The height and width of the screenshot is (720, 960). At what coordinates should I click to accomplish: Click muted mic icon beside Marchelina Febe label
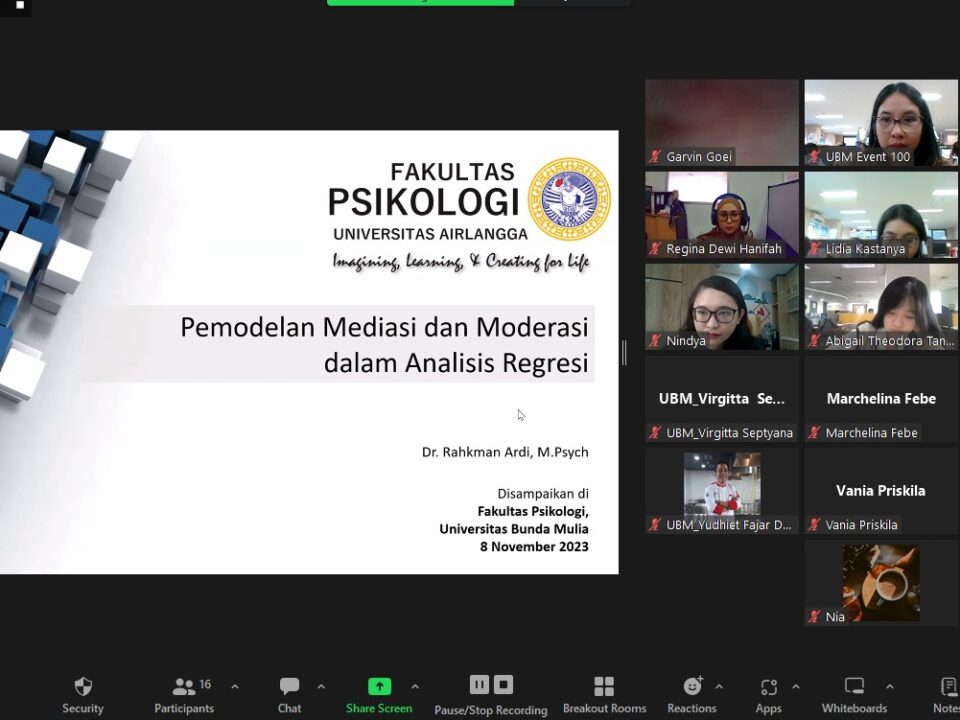coord(814,433)
